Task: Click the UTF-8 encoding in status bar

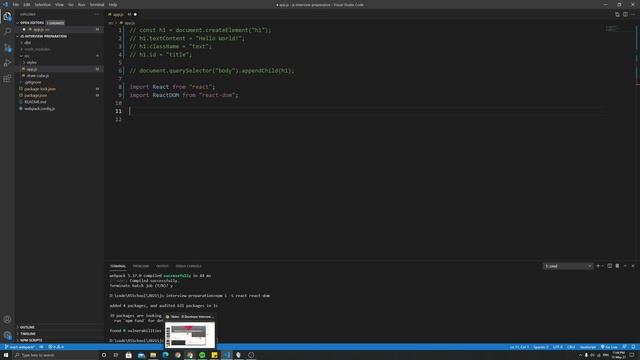Action: click(x=558, y=347)
